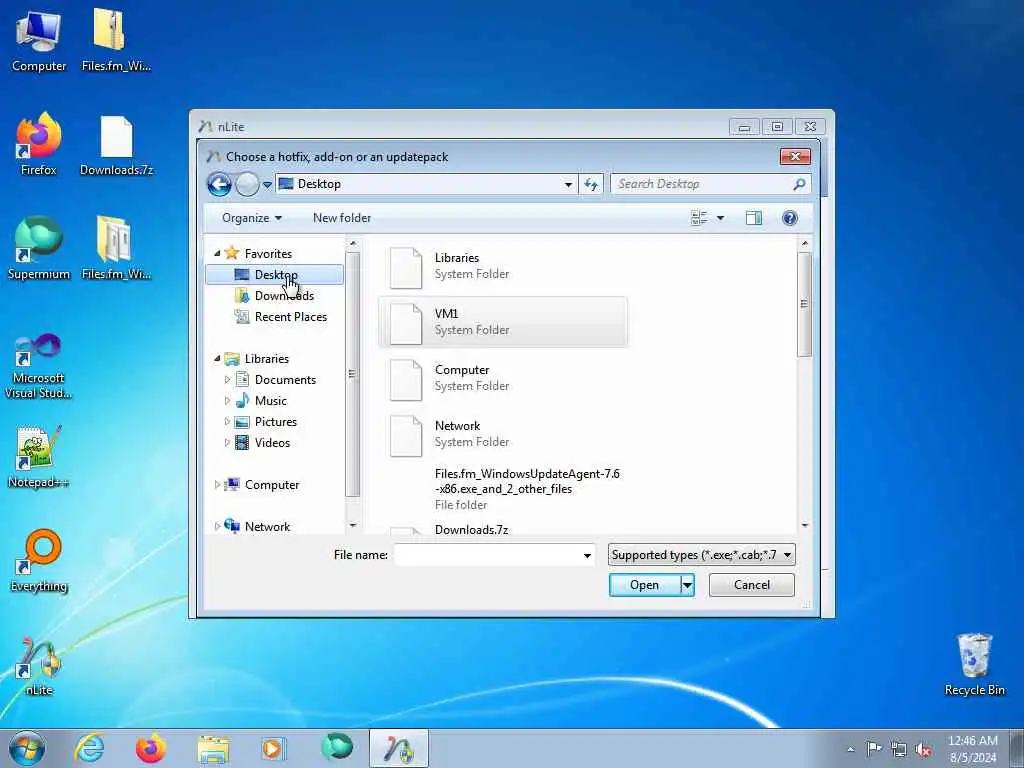Image resolution: width=1024 pixels, height=768 pixels.
Task: Expand the Pictures library node
Action: [x=227, y=421]
